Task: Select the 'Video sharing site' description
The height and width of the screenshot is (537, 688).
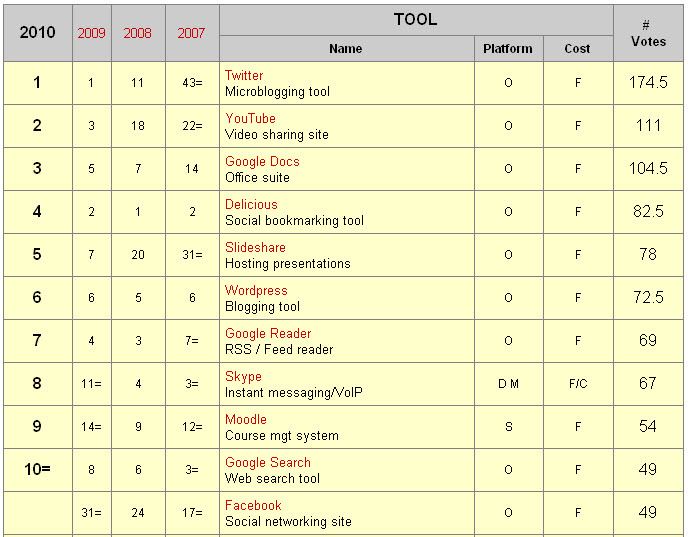Action: (x=277, y=134)
